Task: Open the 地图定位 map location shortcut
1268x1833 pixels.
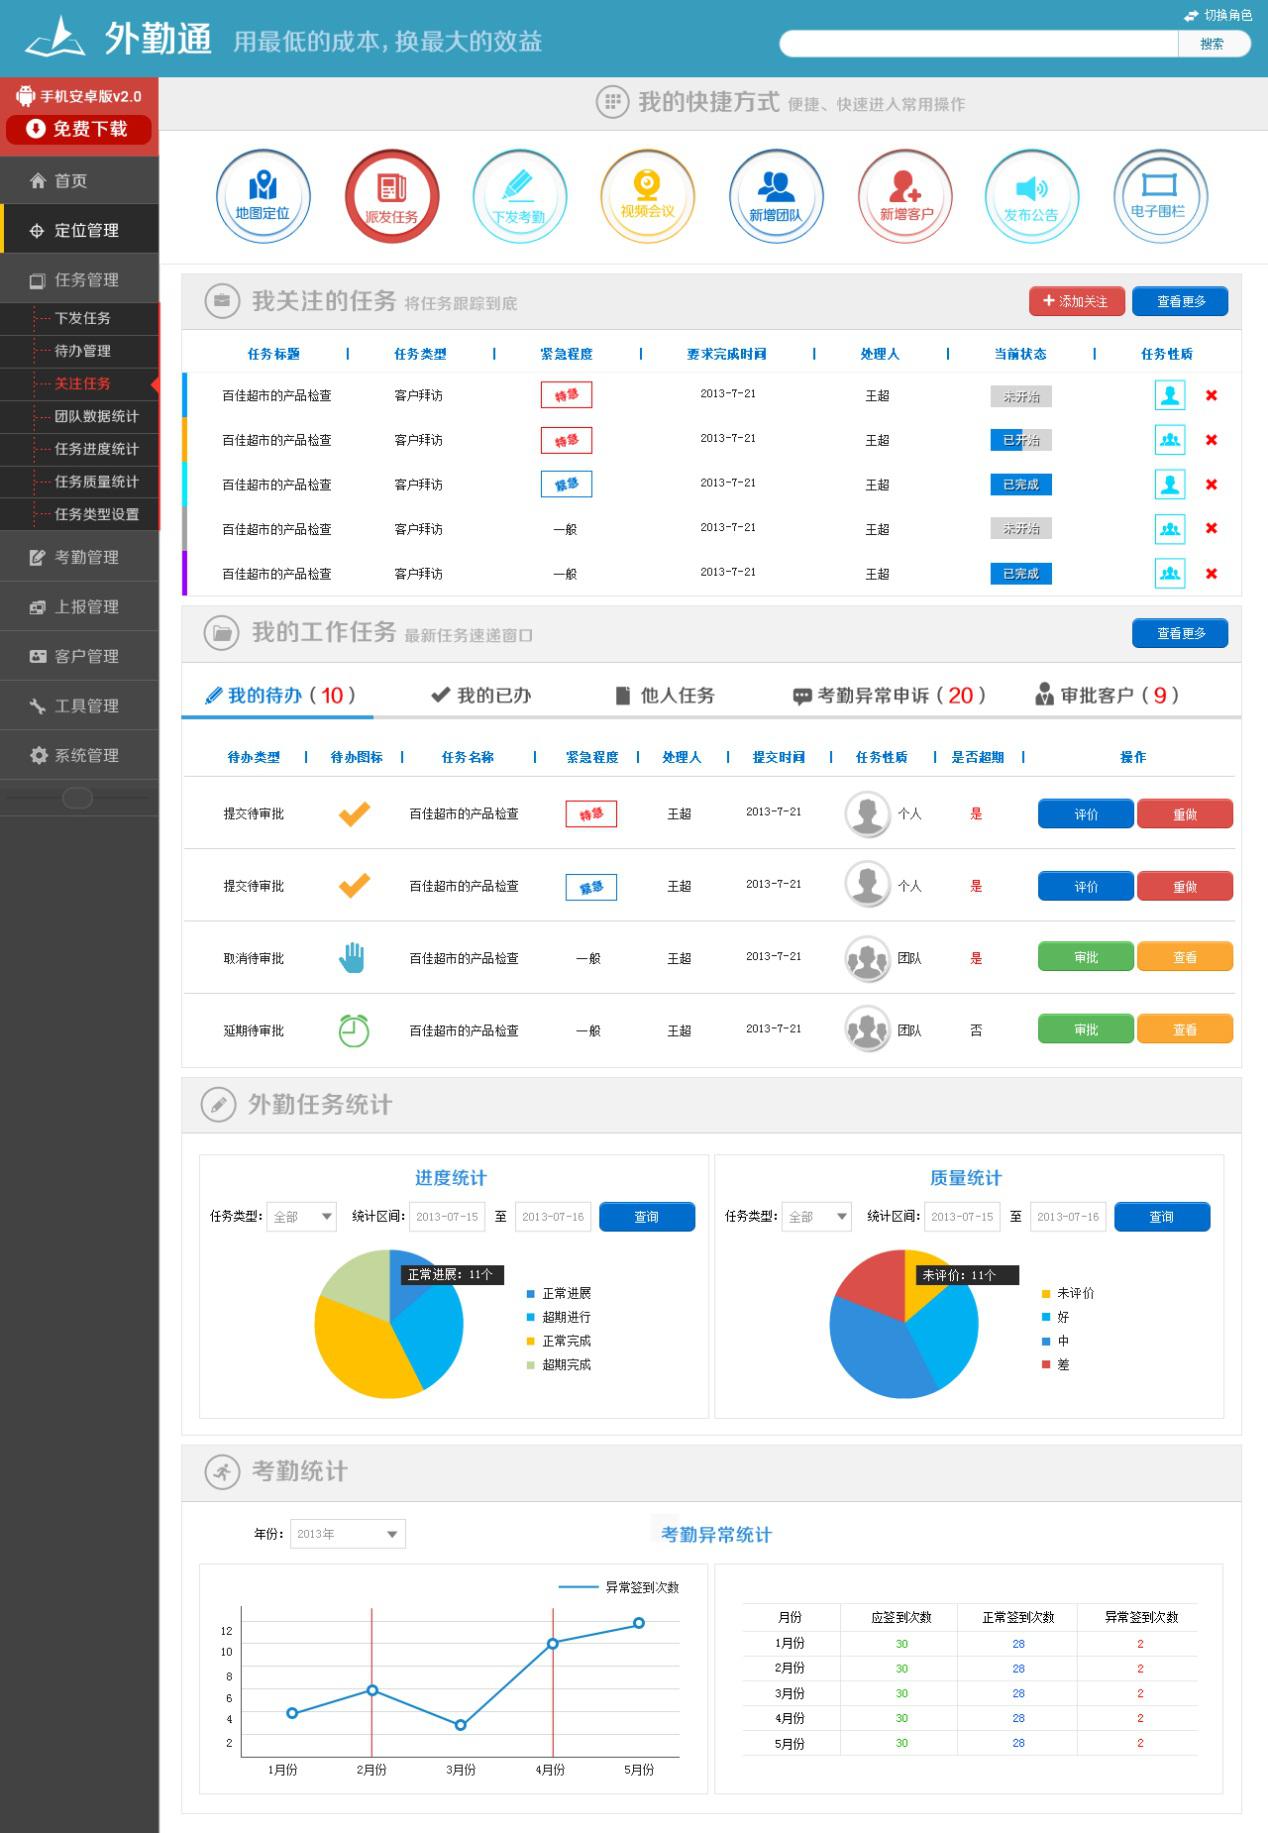Action: (x=263, y=196)
